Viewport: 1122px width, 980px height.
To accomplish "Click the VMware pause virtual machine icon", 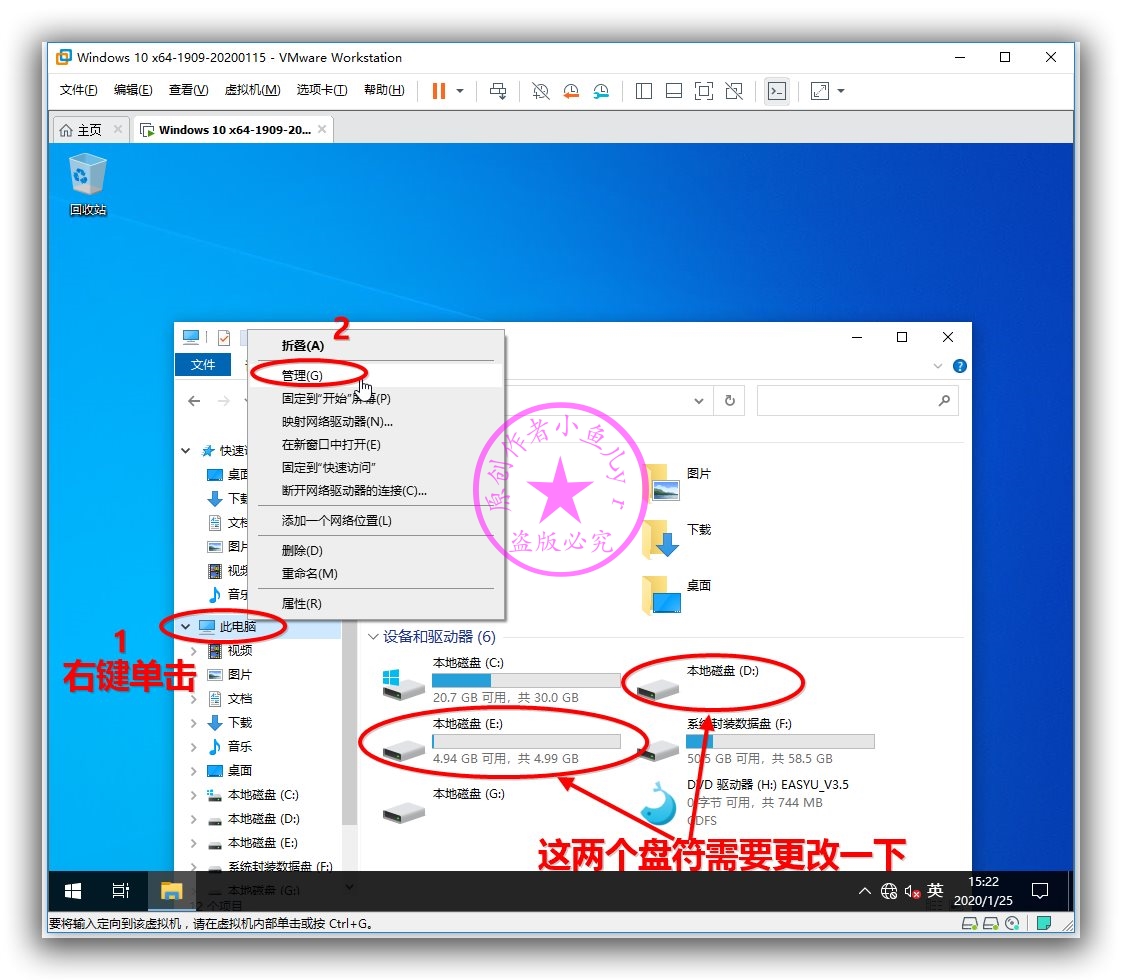I will [x=439, y=91].
